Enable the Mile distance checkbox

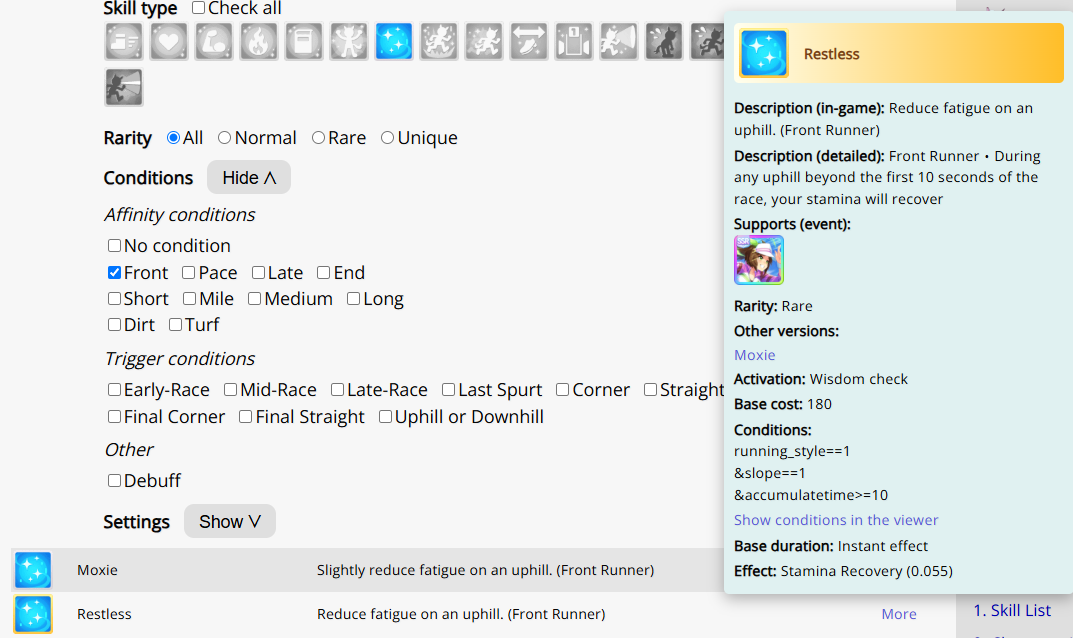190,298
